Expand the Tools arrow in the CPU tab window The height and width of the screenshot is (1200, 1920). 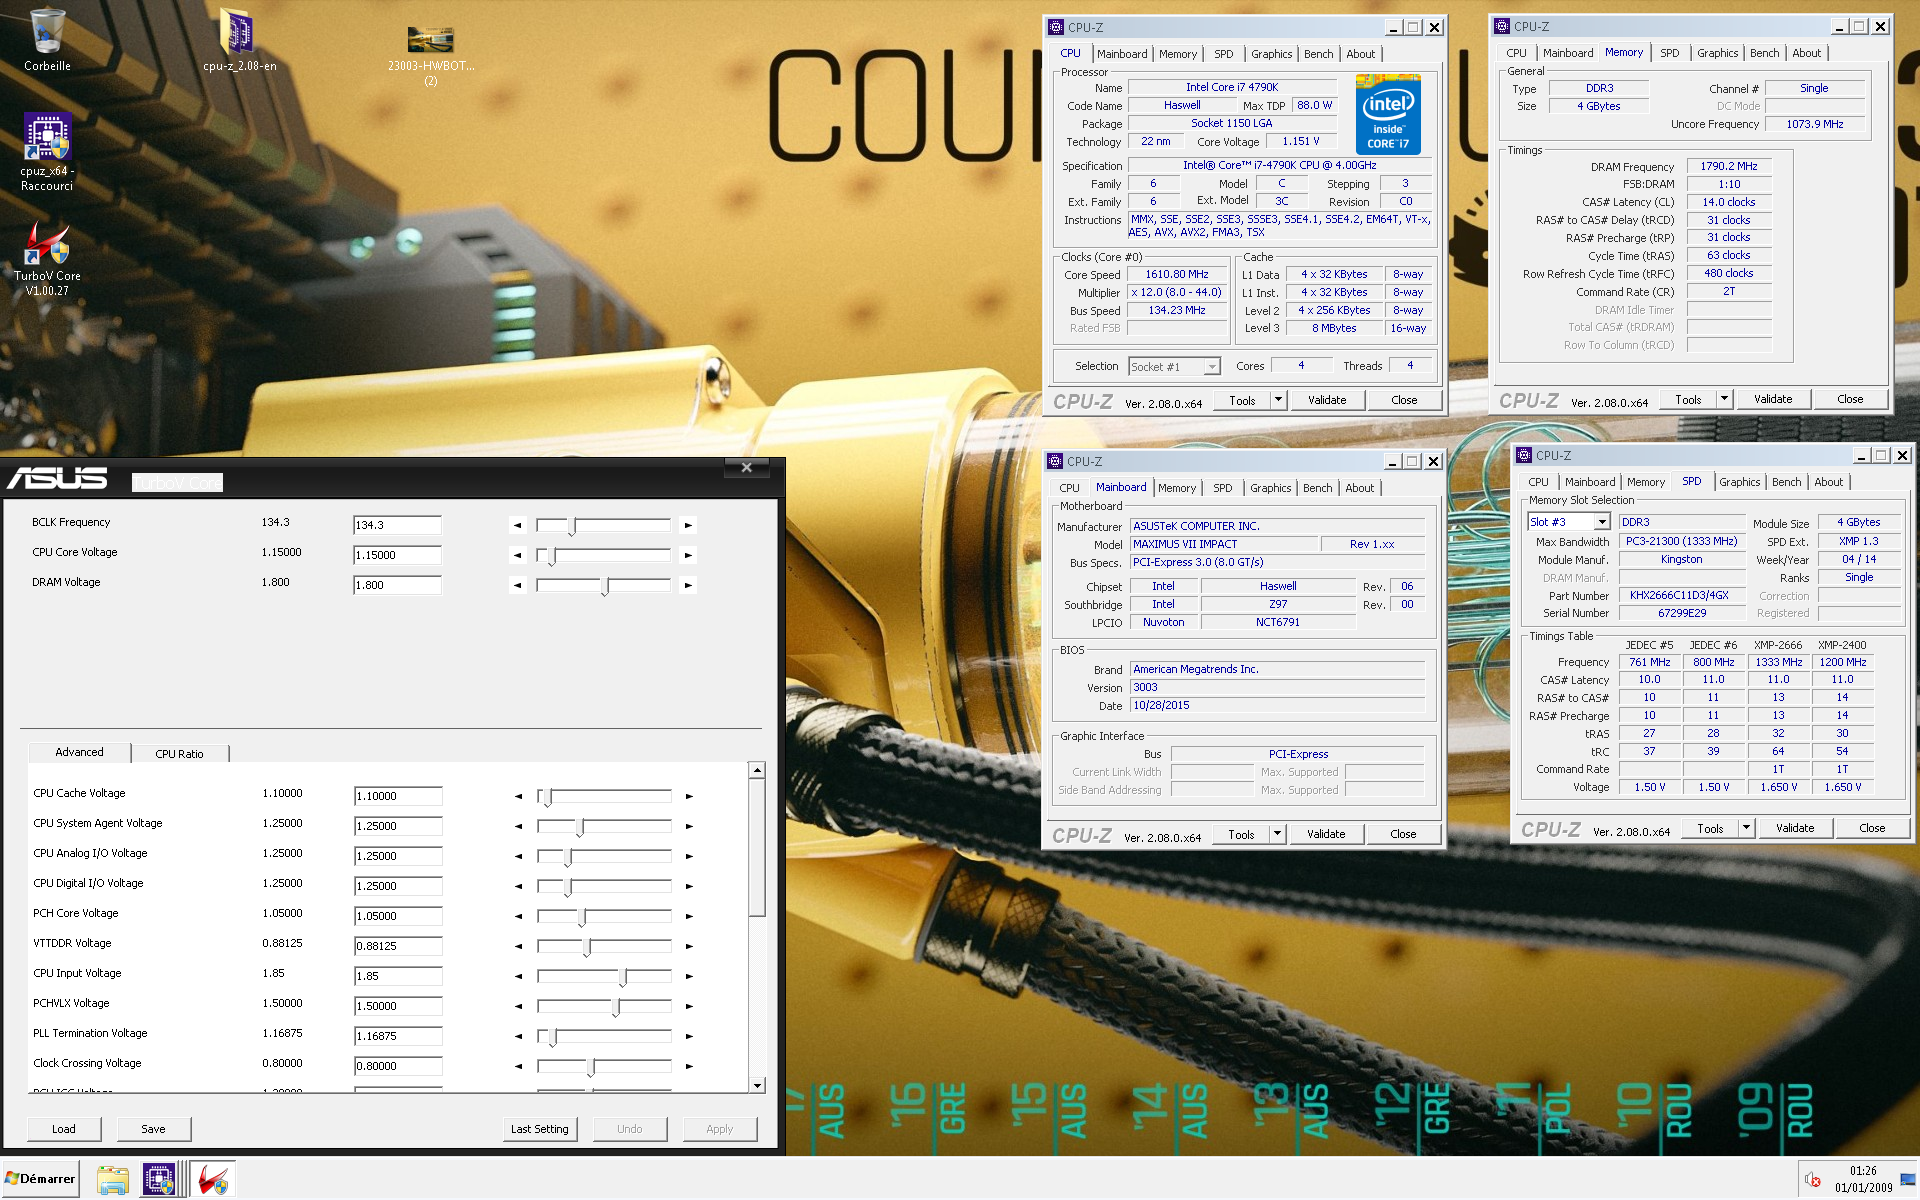coord(1277,400)
